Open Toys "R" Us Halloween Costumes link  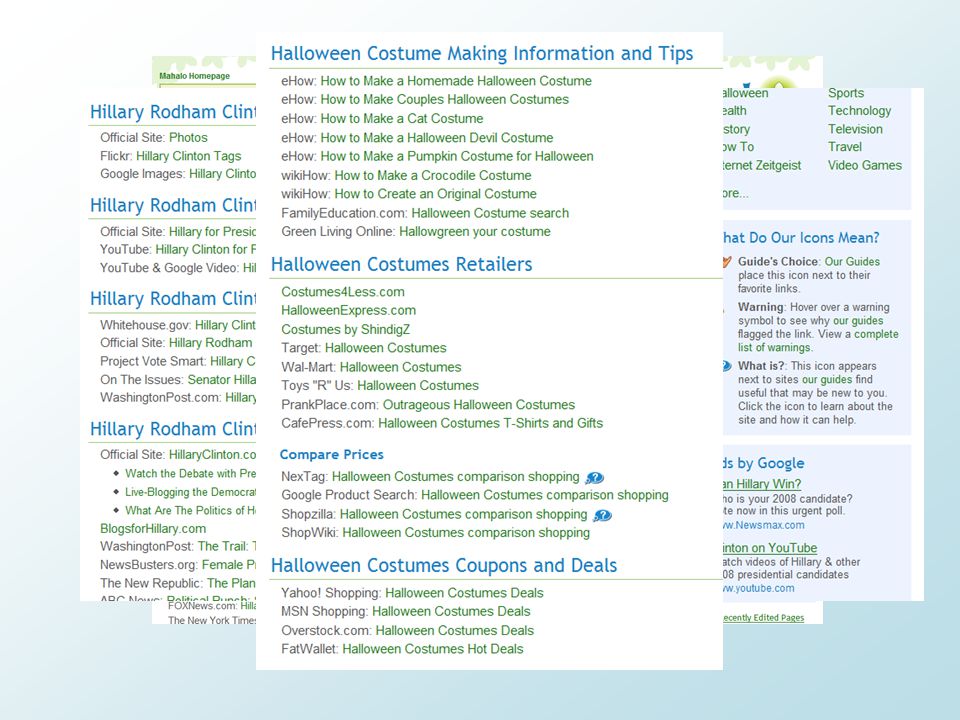[418, 386]
